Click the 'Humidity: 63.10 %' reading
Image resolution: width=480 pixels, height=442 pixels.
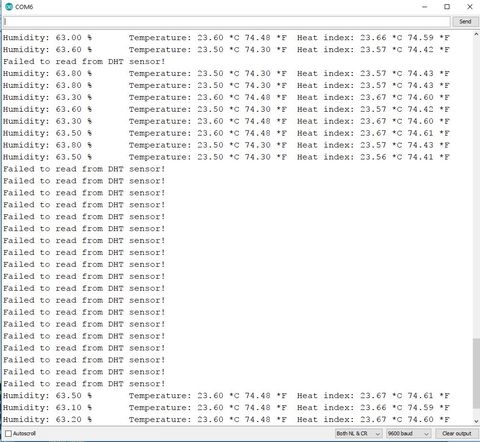tap(47, 408)
